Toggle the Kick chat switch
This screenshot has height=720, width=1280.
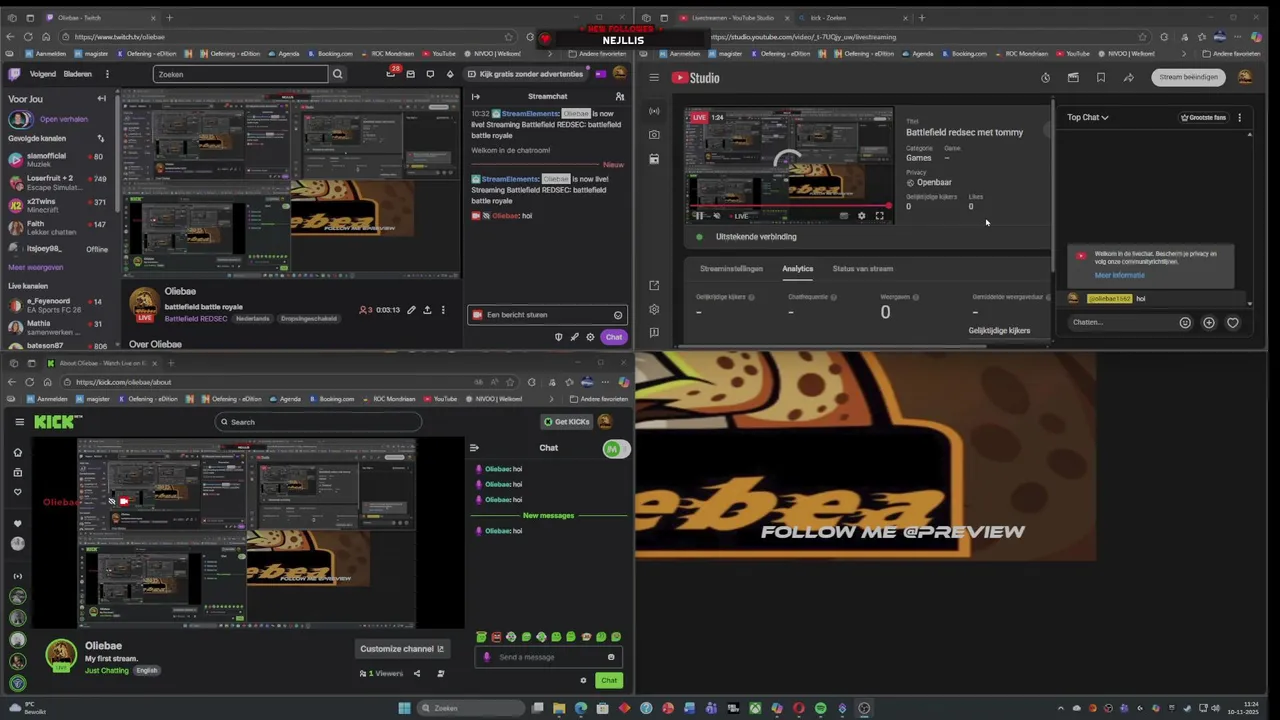(616, 449)
